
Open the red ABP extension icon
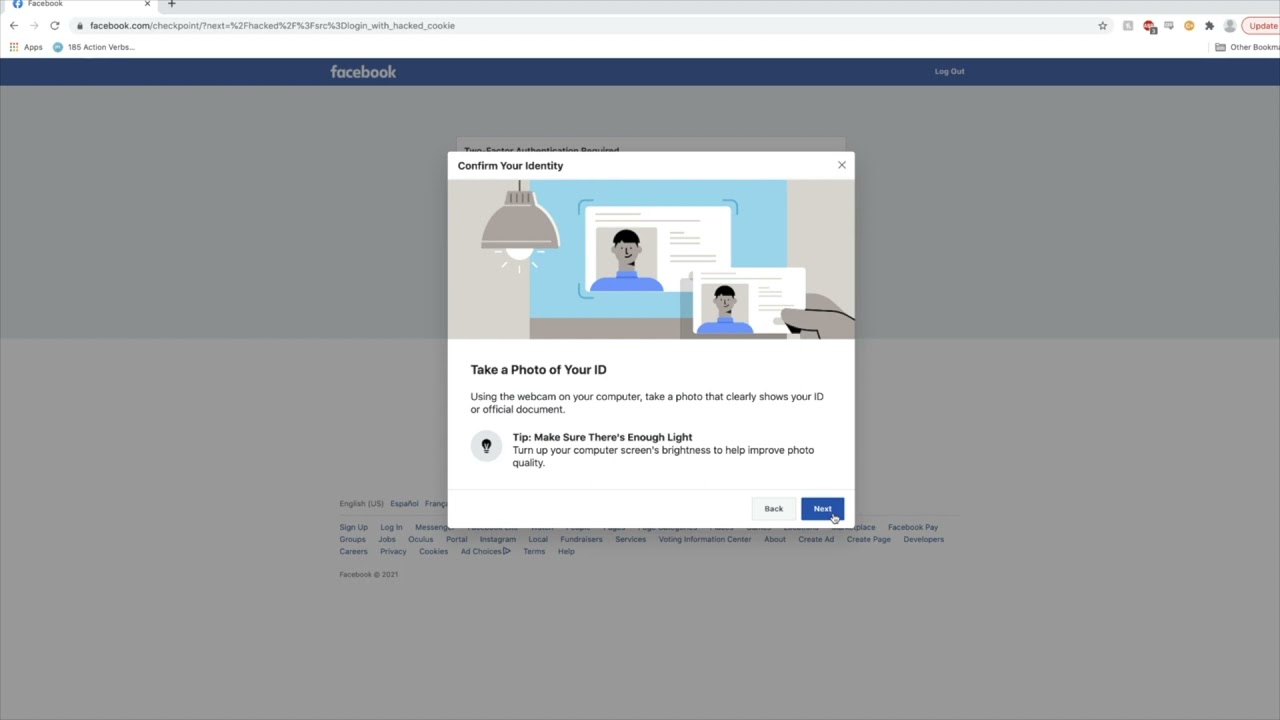click(x=1149, y=26)
